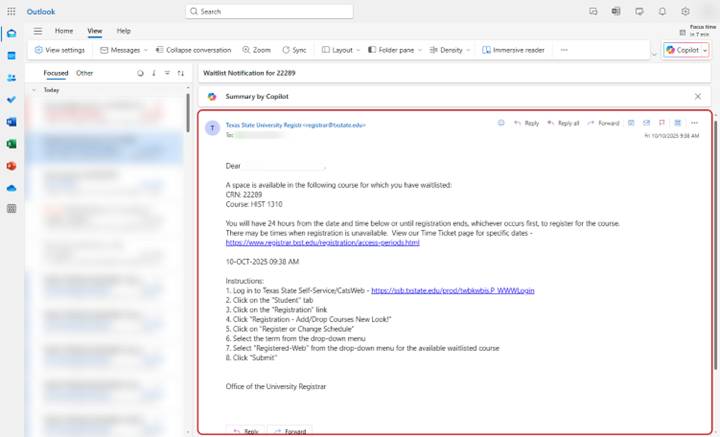This screenshot has height=437, width=720.
Task: Open the Copilot summary icon
Action: pos(212,96)
